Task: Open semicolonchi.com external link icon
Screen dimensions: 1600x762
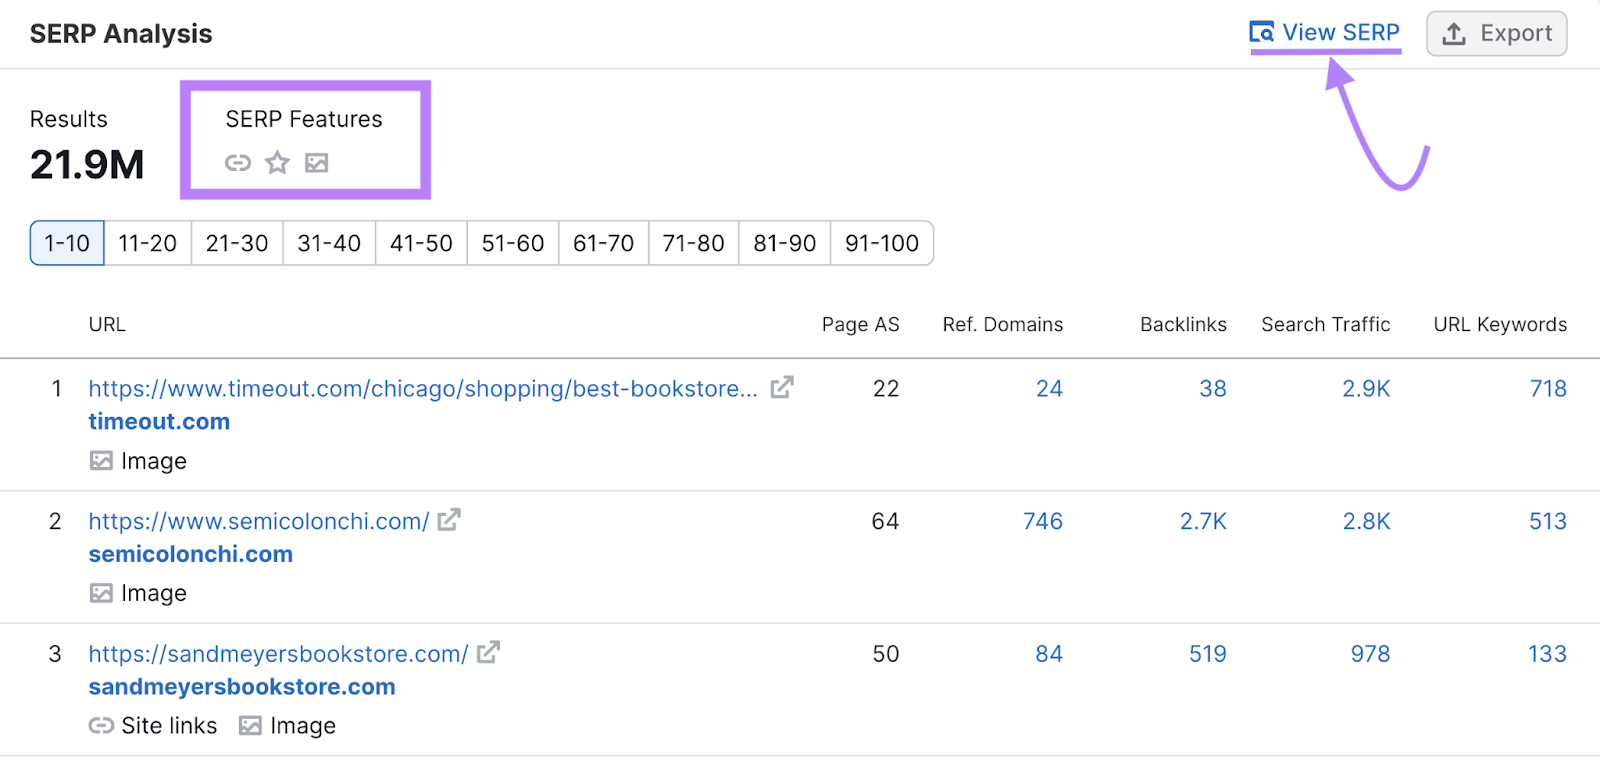Action: [449, 520]
